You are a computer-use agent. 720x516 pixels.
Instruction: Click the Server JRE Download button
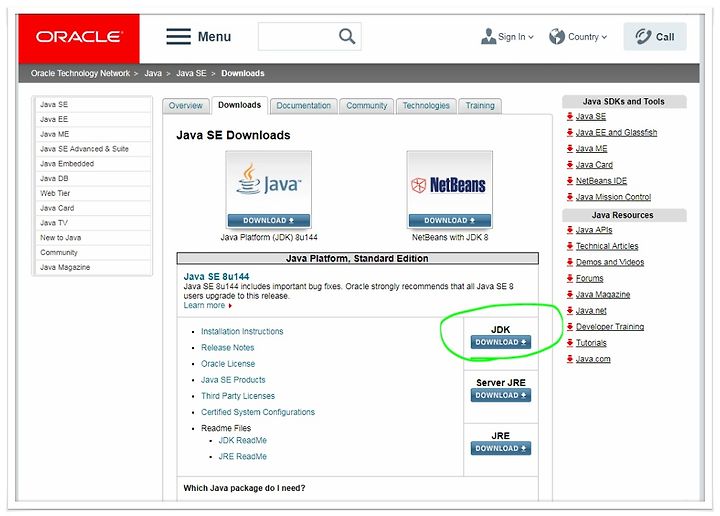501,395
